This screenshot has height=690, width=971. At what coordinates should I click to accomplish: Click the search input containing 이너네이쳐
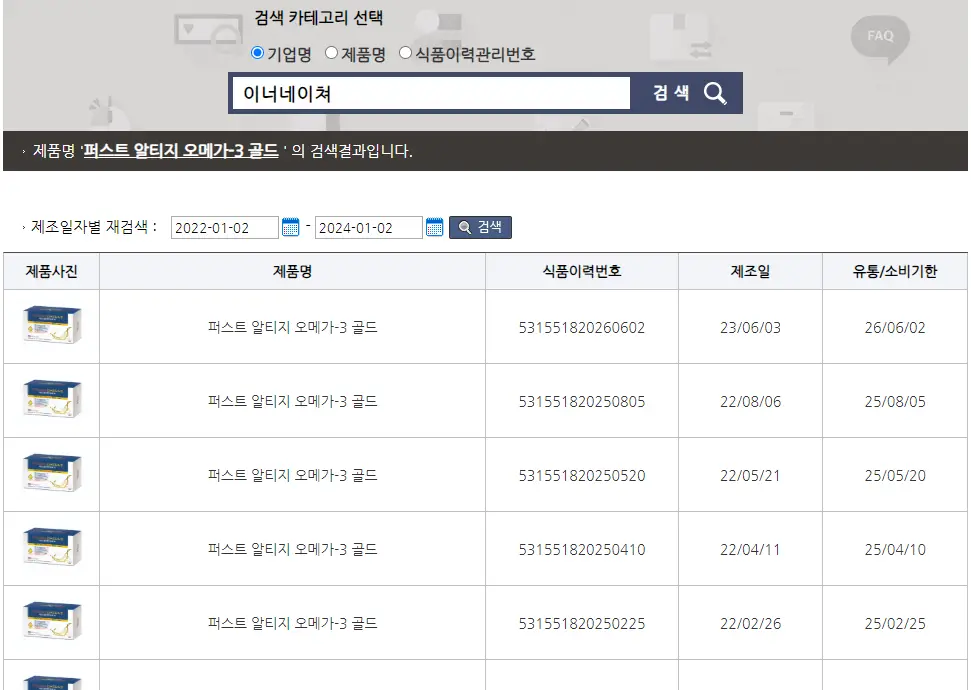[x=430, y=92]
